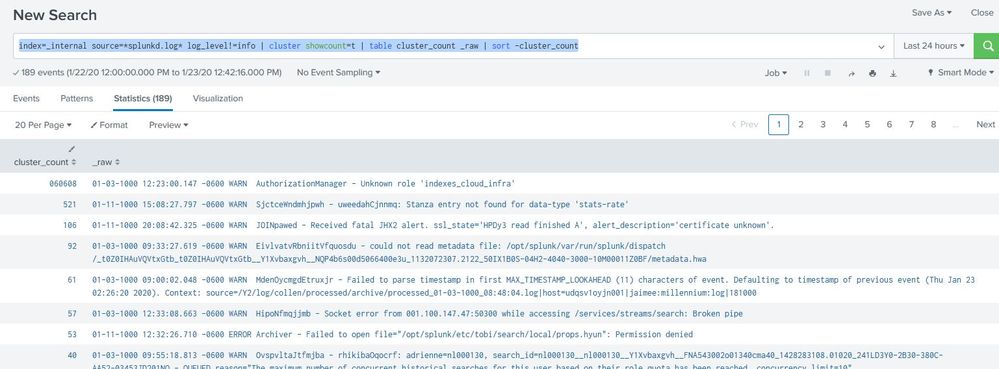This screenshot has width=999, height=369.
Task: Sort by the _raw column arrows
Action: click(x=117, y=163)
